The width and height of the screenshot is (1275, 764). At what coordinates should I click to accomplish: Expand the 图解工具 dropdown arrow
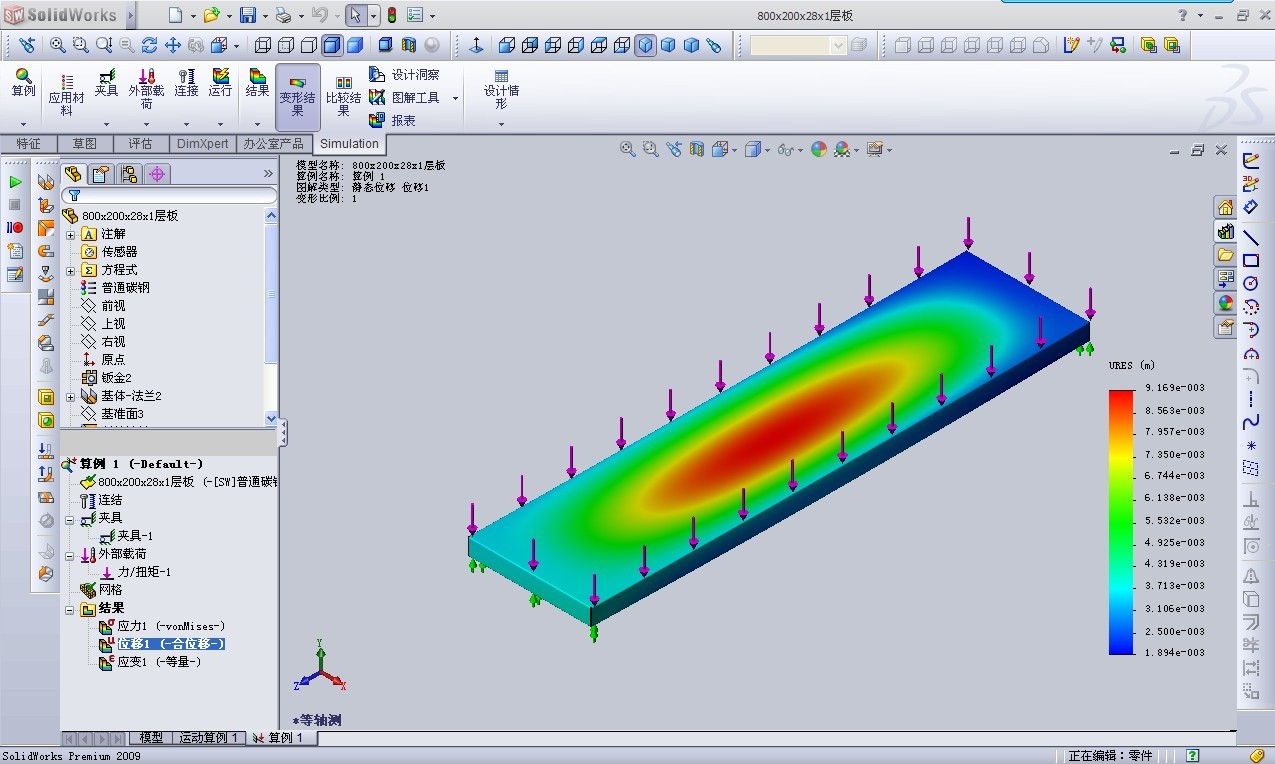point(455,98)
